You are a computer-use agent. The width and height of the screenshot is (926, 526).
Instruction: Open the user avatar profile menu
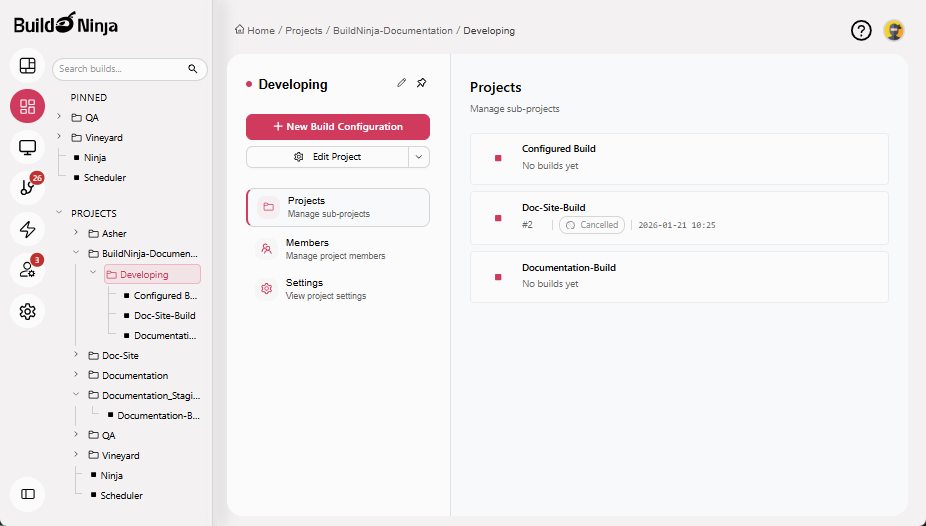pyautogui.click(x=894, y=30)
